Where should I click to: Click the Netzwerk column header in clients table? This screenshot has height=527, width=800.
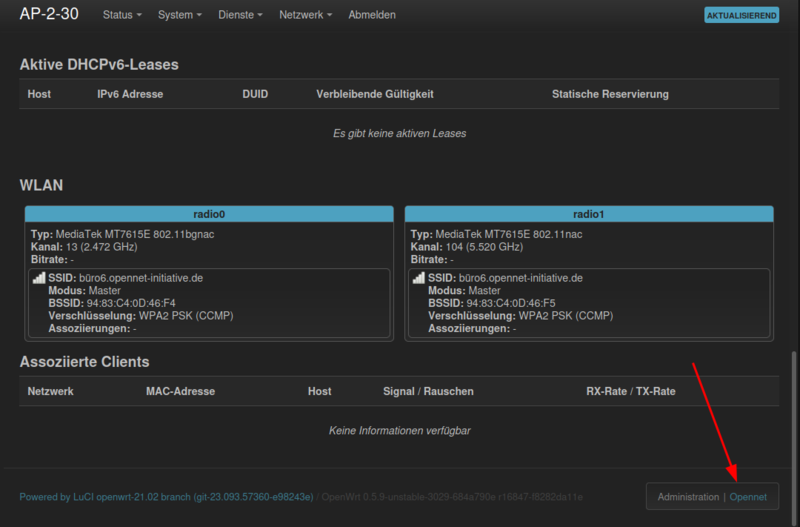click(51, 391)
